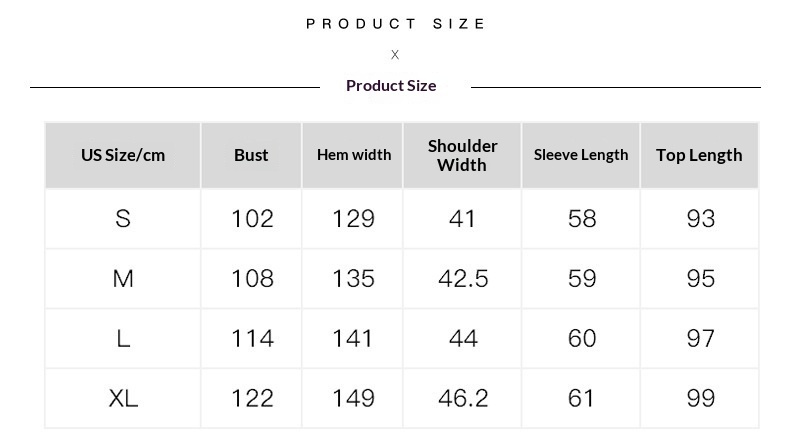
Task: Click the purple Product Size heading
Action: click(x=391, y=86)
